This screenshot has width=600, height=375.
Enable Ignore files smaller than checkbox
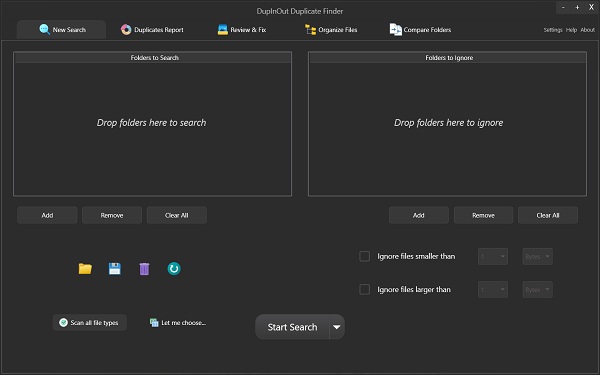(364, 256)
